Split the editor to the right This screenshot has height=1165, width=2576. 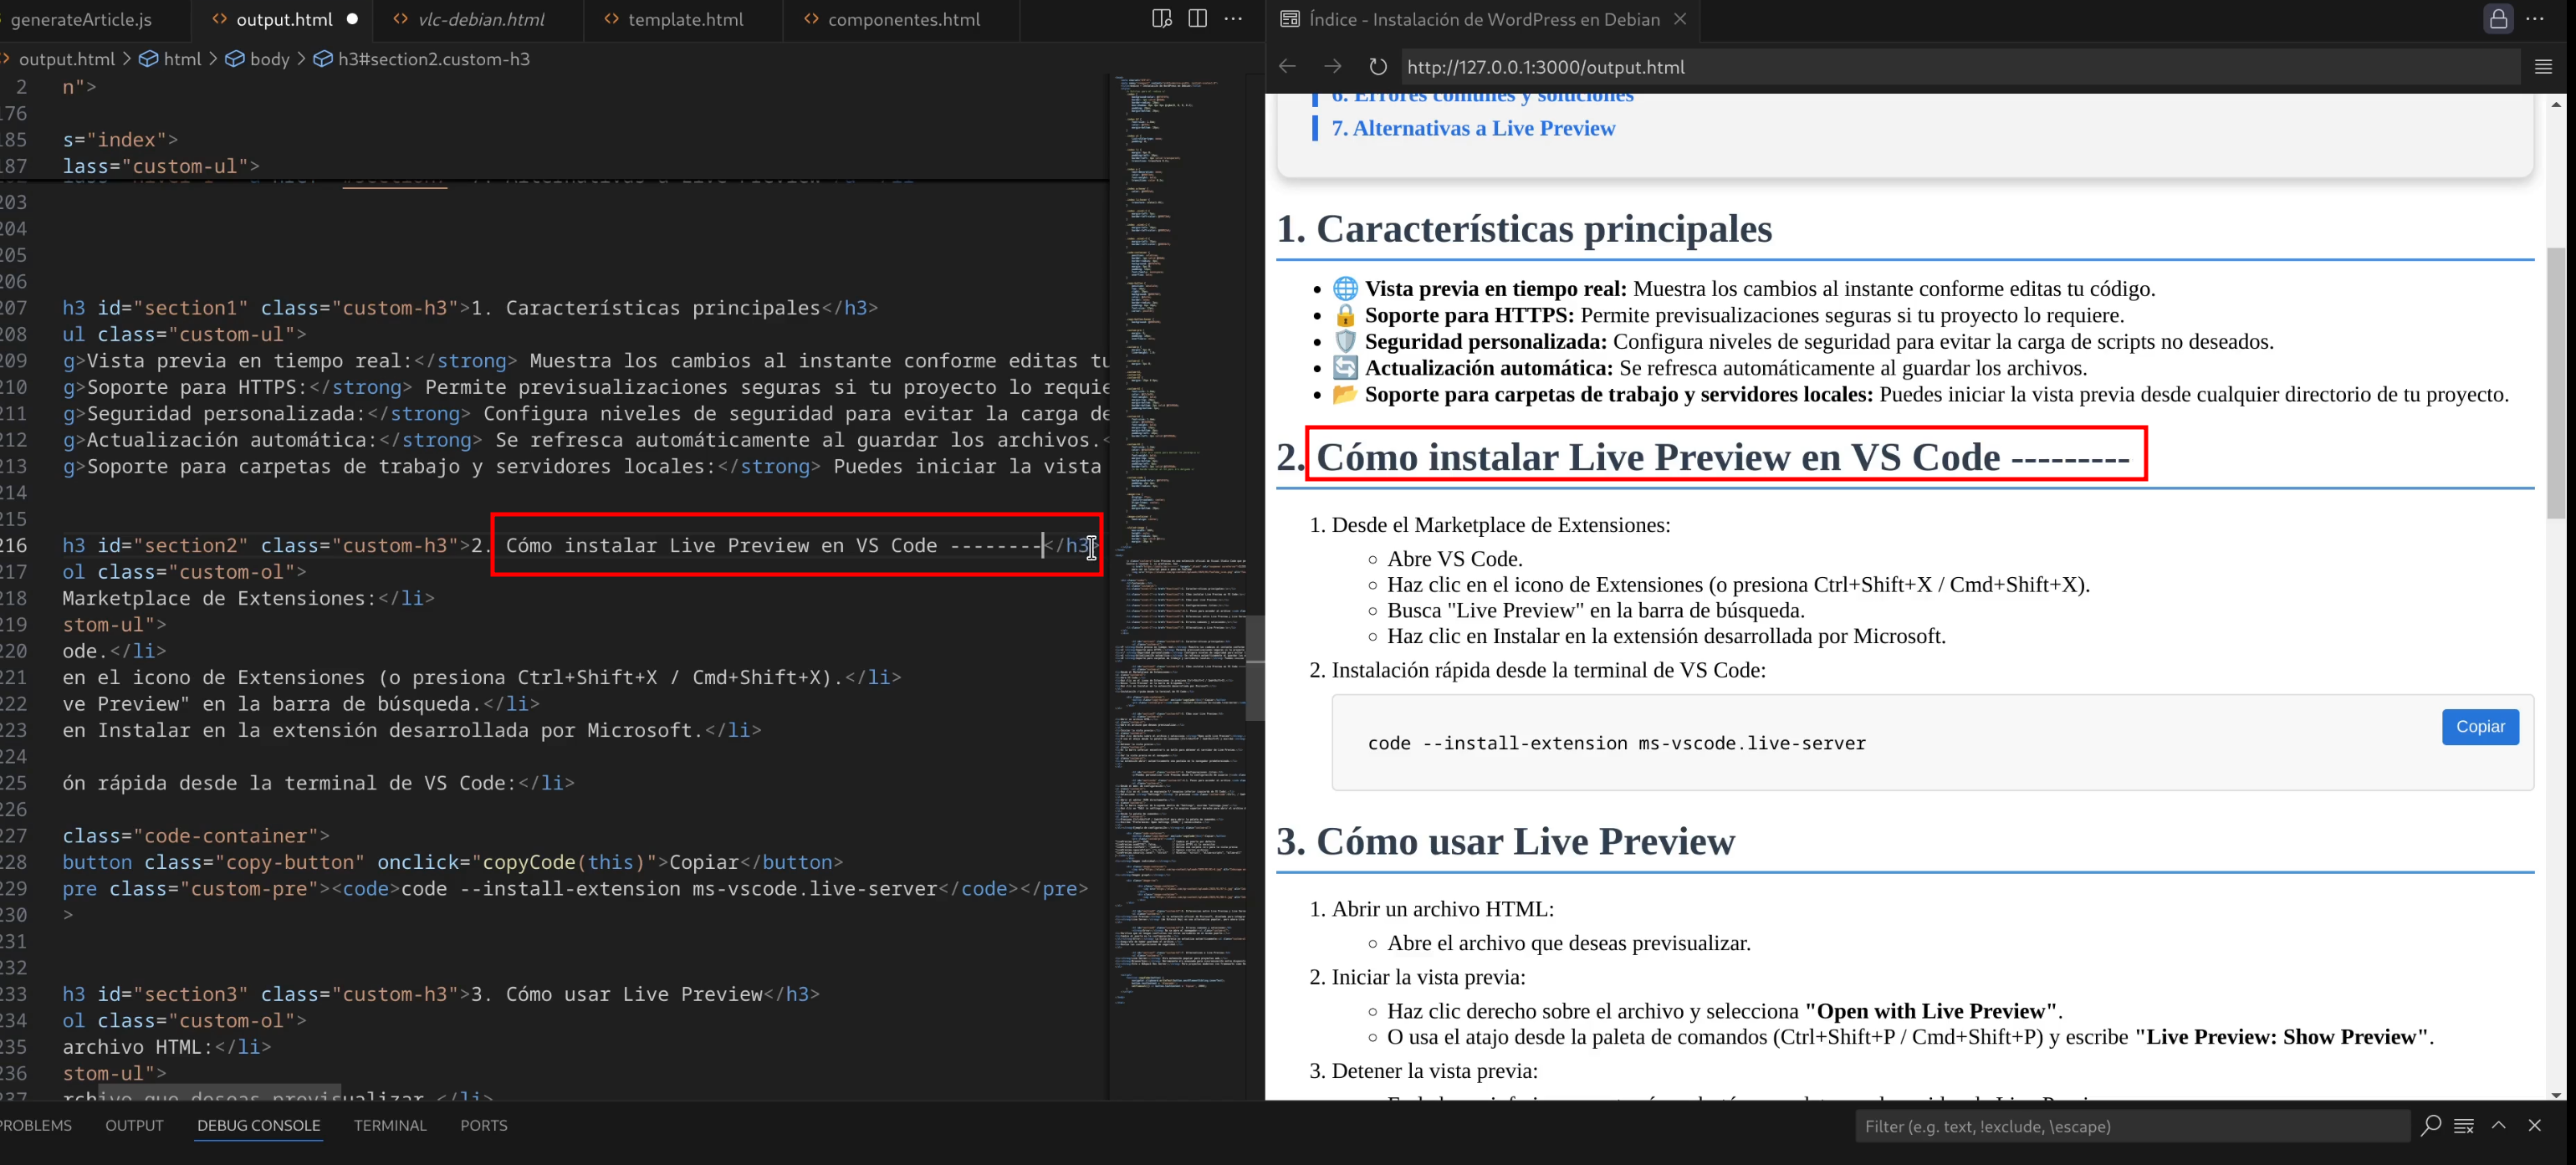(x=1197, y=19)
